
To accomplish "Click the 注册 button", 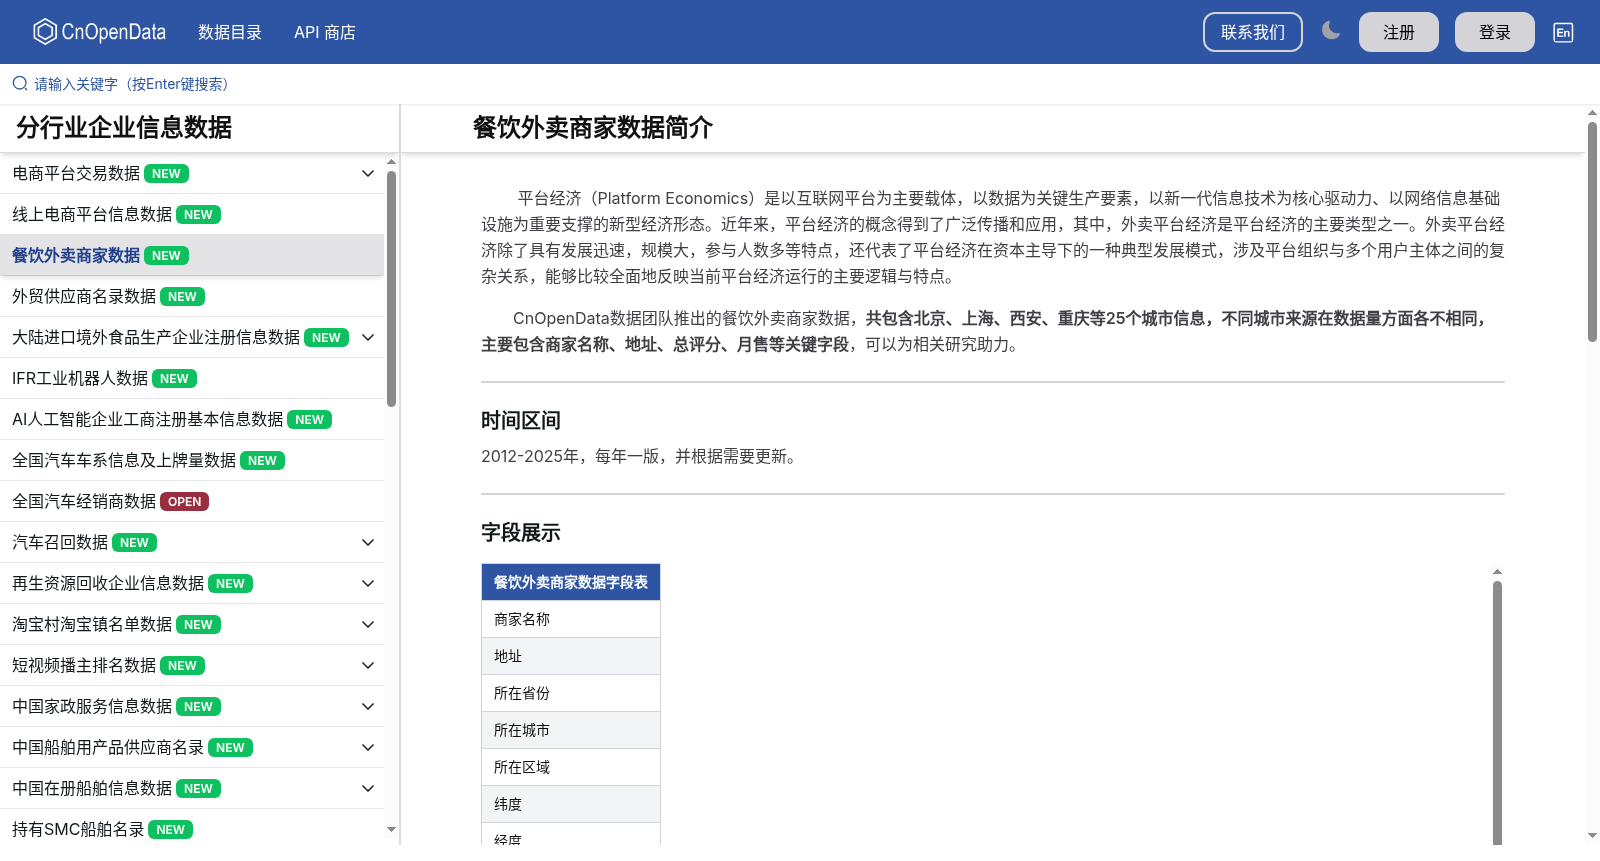I will [x=1398, y=32].
